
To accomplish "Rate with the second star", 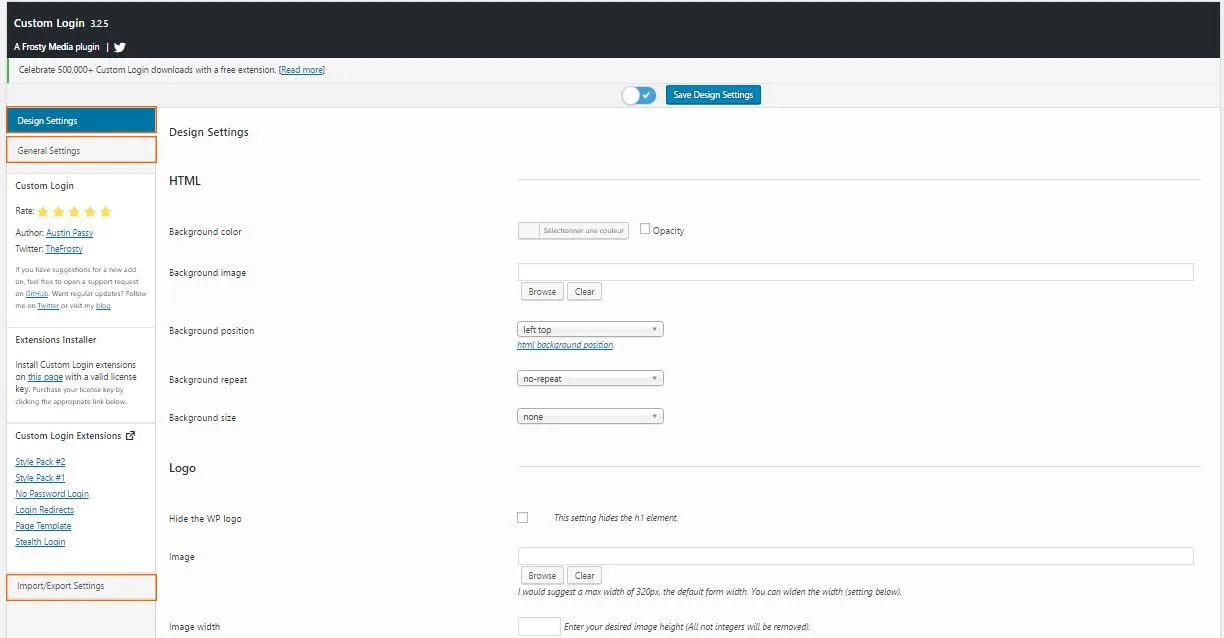I will tap(58, 212).
